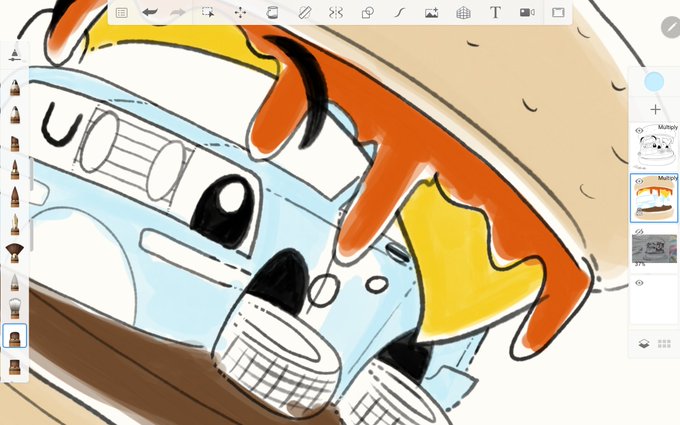Switch to full screen view
Viewport: 680px width, 425px height.
click(558, 13)
